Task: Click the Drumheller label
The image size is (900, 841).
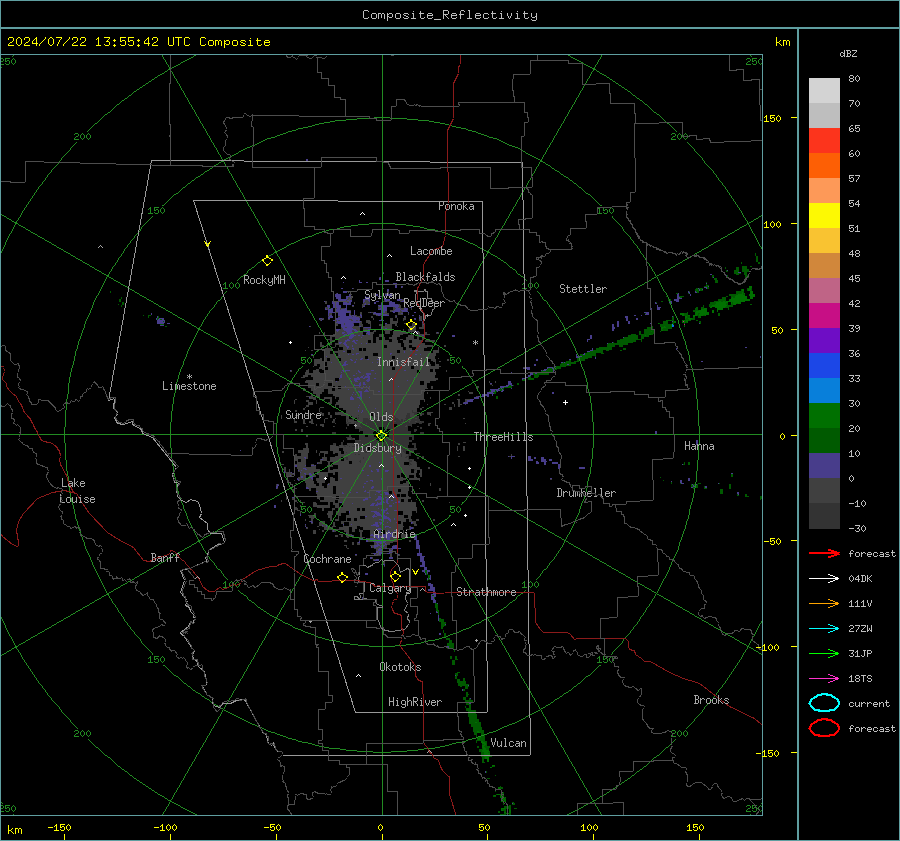Action: (x=586, y=493)
